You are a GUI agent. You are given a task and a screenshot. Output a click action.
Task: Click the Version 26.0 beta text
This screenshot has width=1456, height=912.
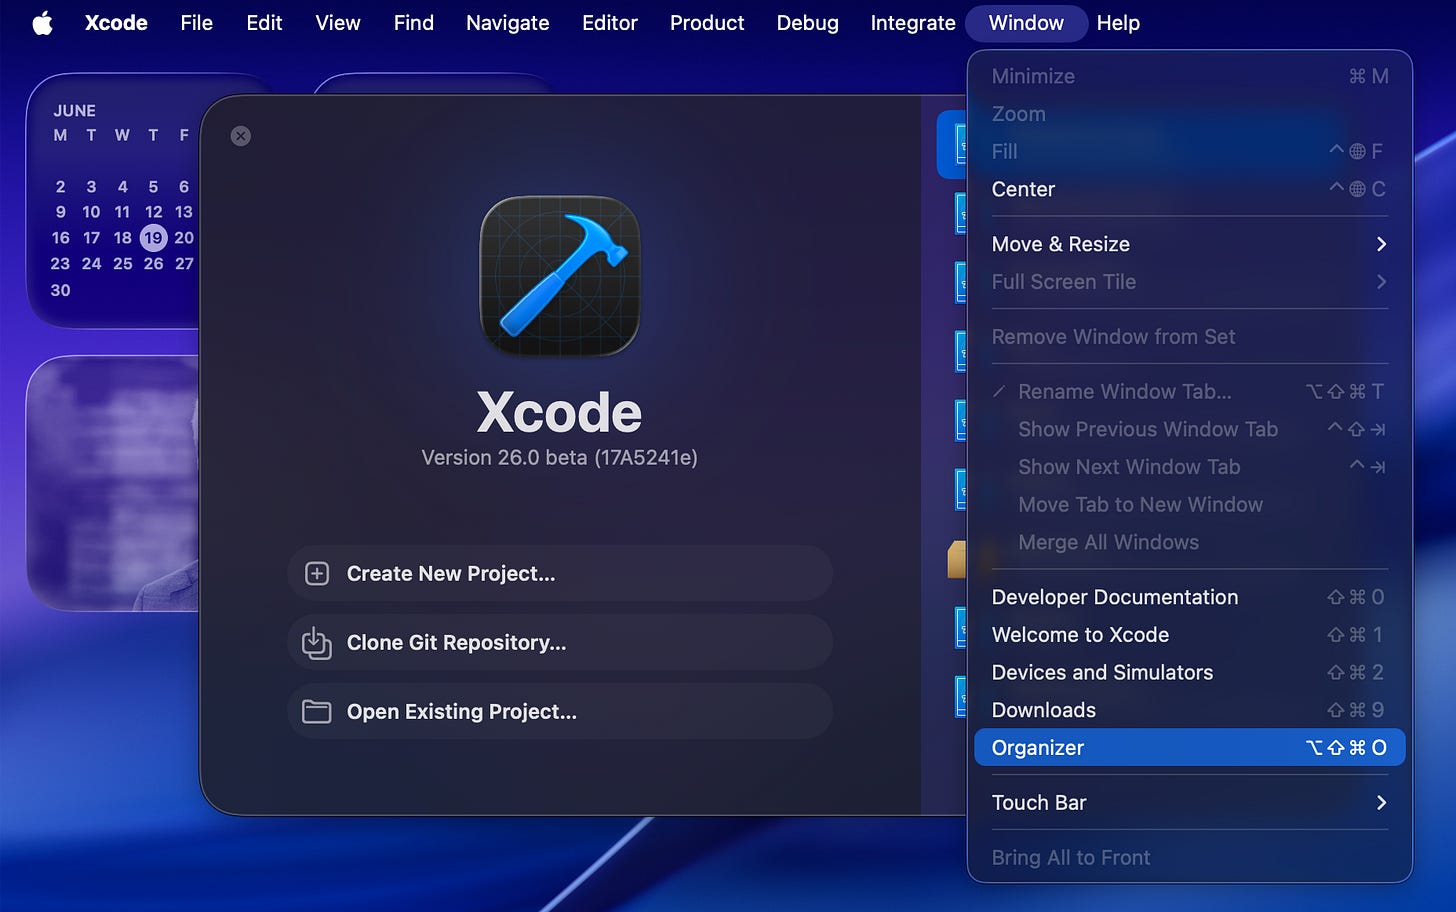560,458
